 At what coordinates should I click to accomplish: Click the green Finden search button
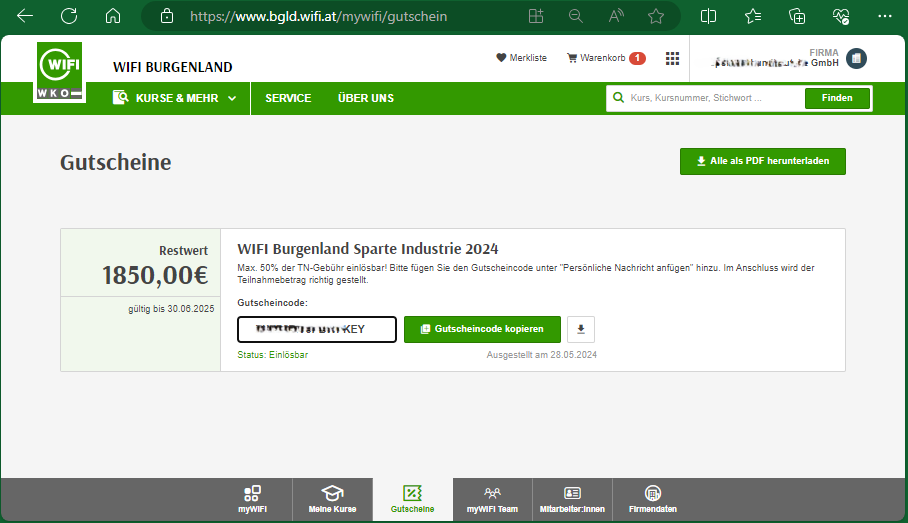pyautogui.click(x=837, y=98)
